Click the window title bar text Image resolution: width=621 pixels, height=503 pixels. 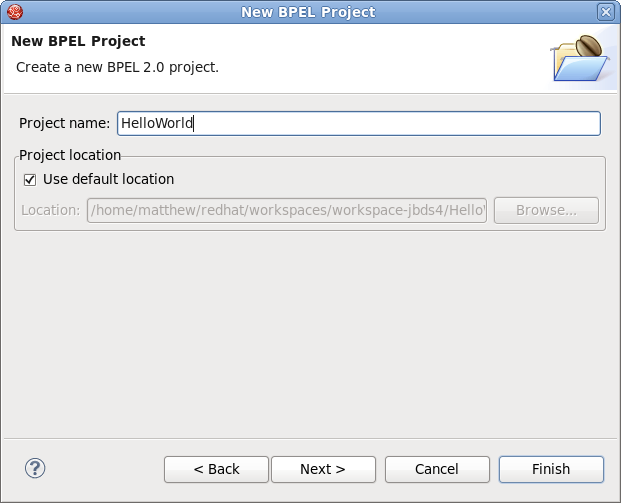point(308,12)
